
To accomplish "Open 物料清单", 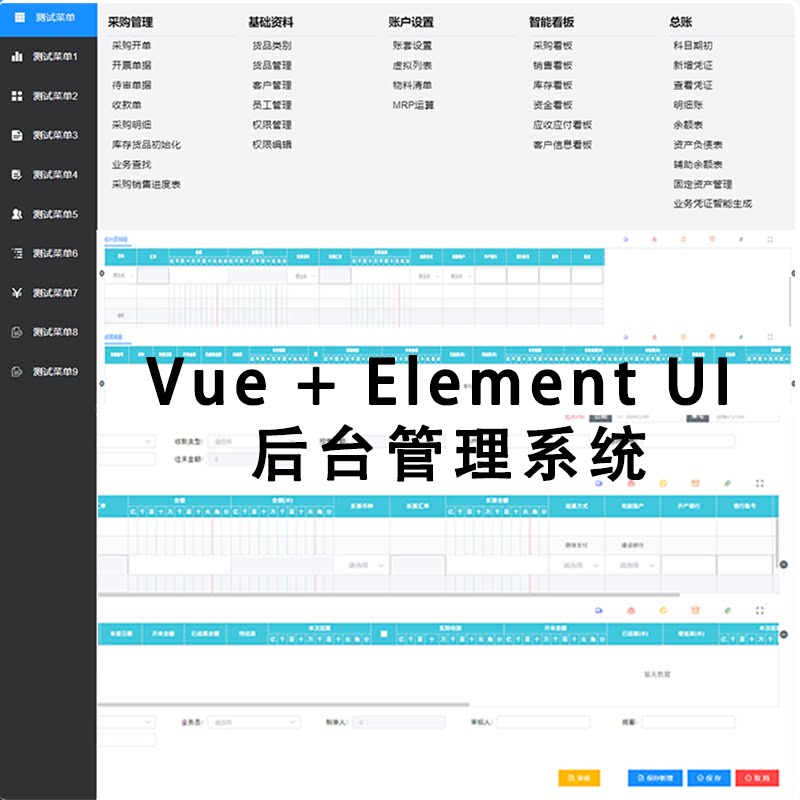I will (x=412, y=85).
